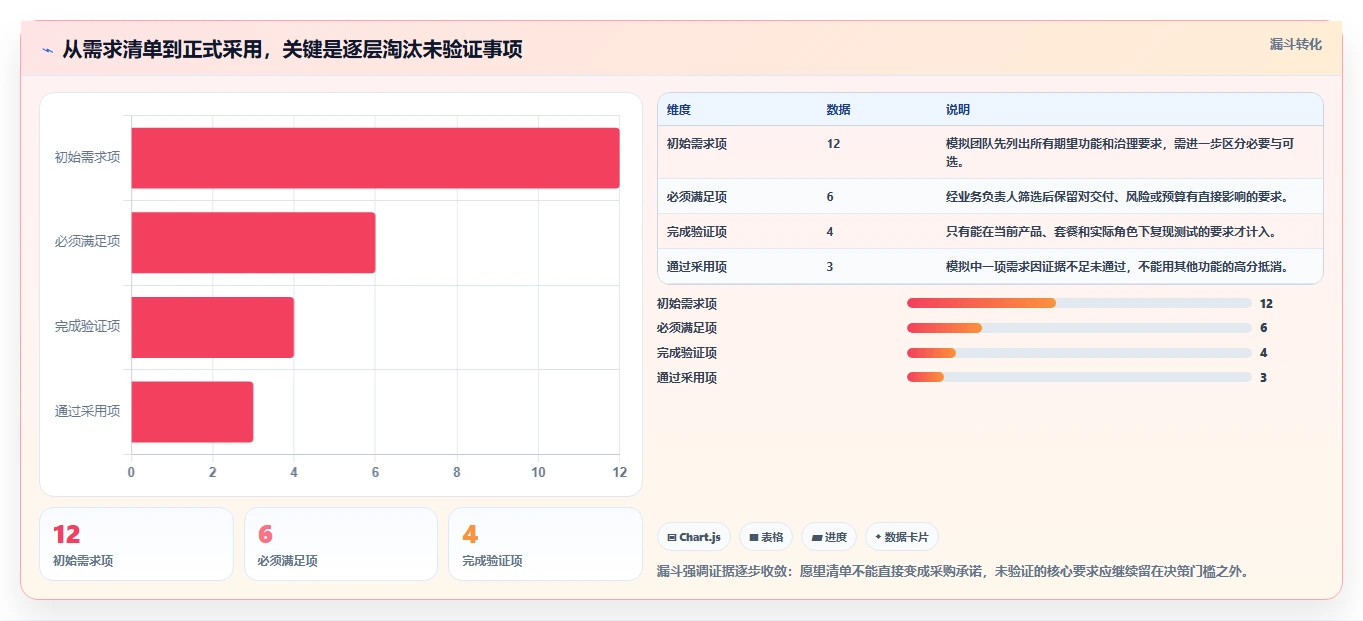
Task: Click the 完成验证项 bar in the chart
Action: [x=212, y=327]
